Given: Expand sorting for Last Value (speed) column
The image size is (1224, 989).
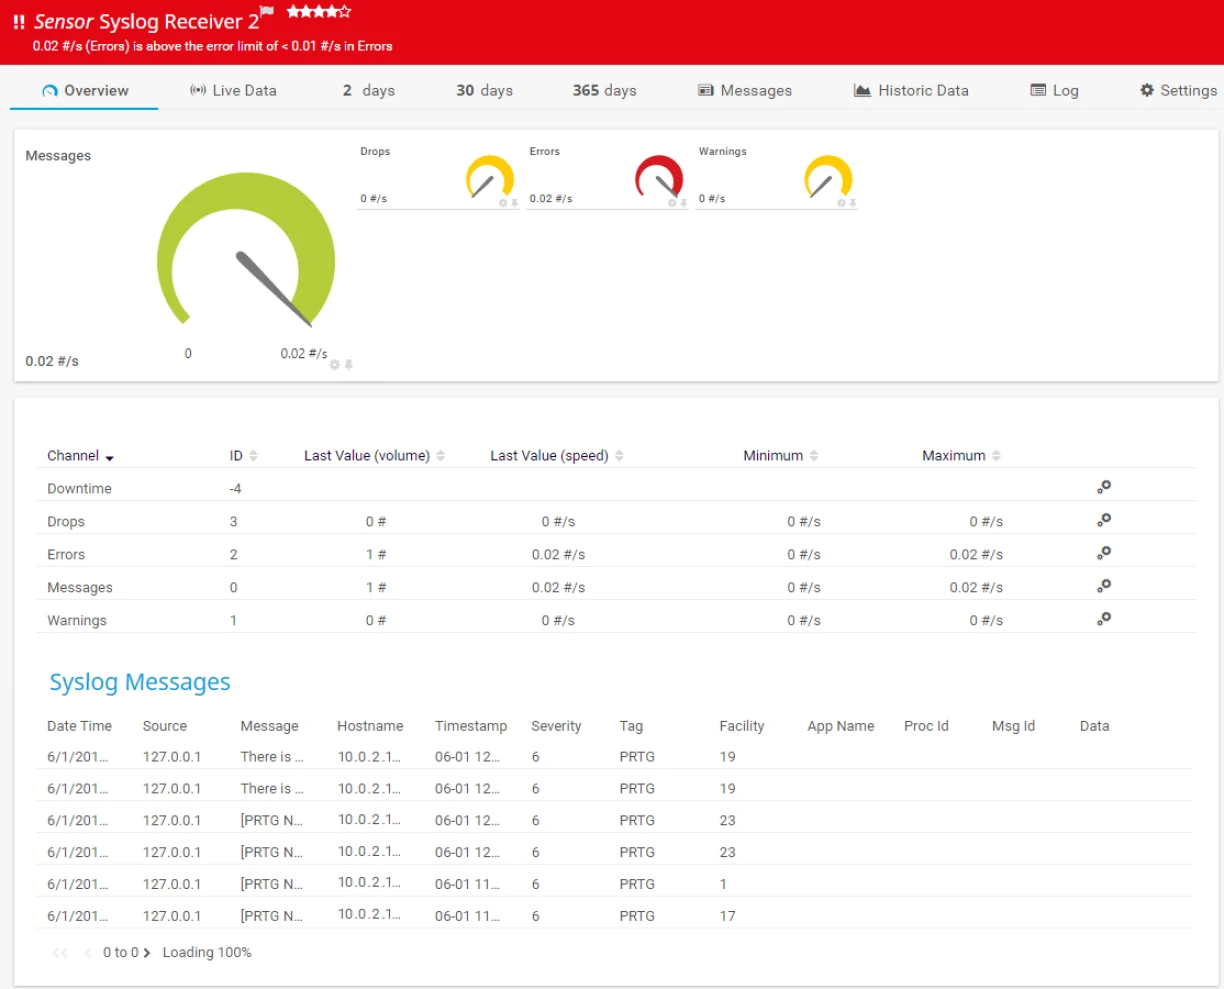Looking at the screenshot, I should (620, 455).
